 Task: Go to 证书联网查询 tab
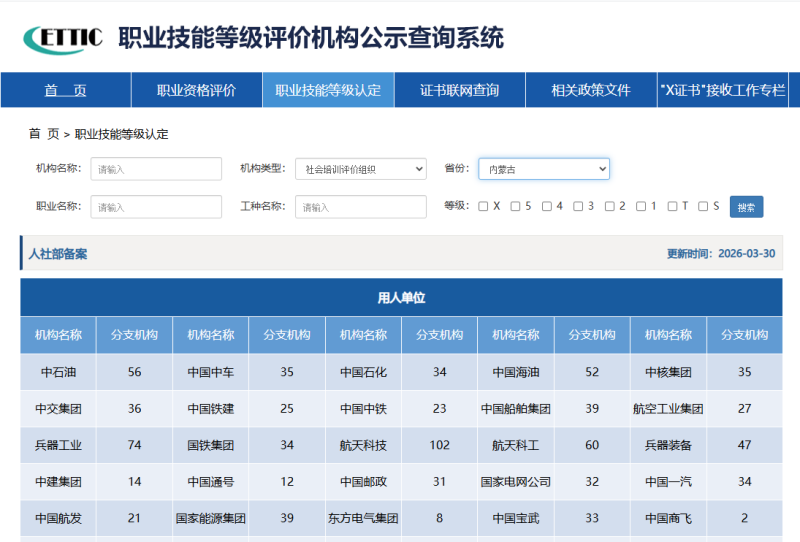460,90
